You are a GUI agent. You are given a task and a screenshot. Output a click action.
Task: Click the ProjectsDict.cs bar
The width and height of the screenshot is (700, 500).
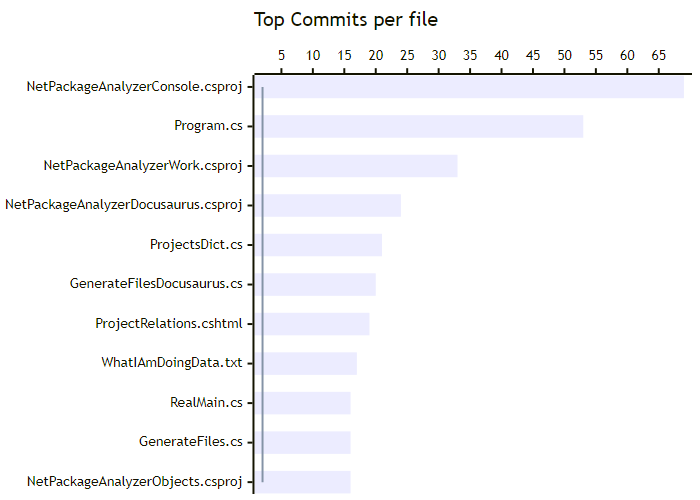(x=318, y=245)
